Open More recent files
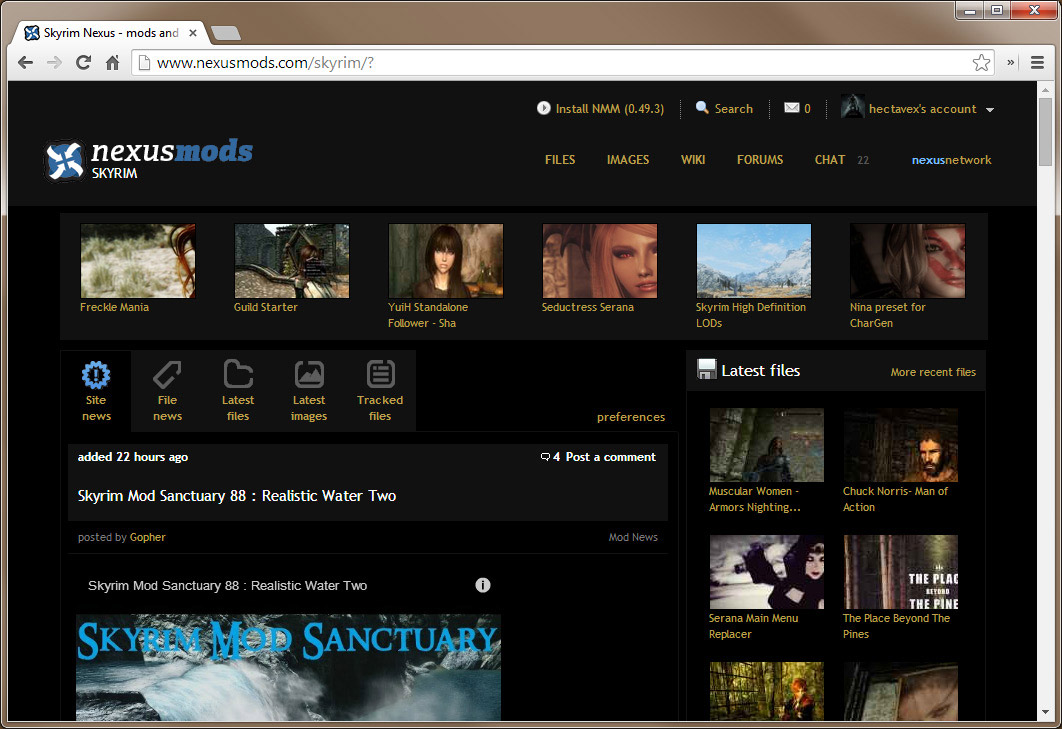1062x729 pixels. click(x=933, y=371)
